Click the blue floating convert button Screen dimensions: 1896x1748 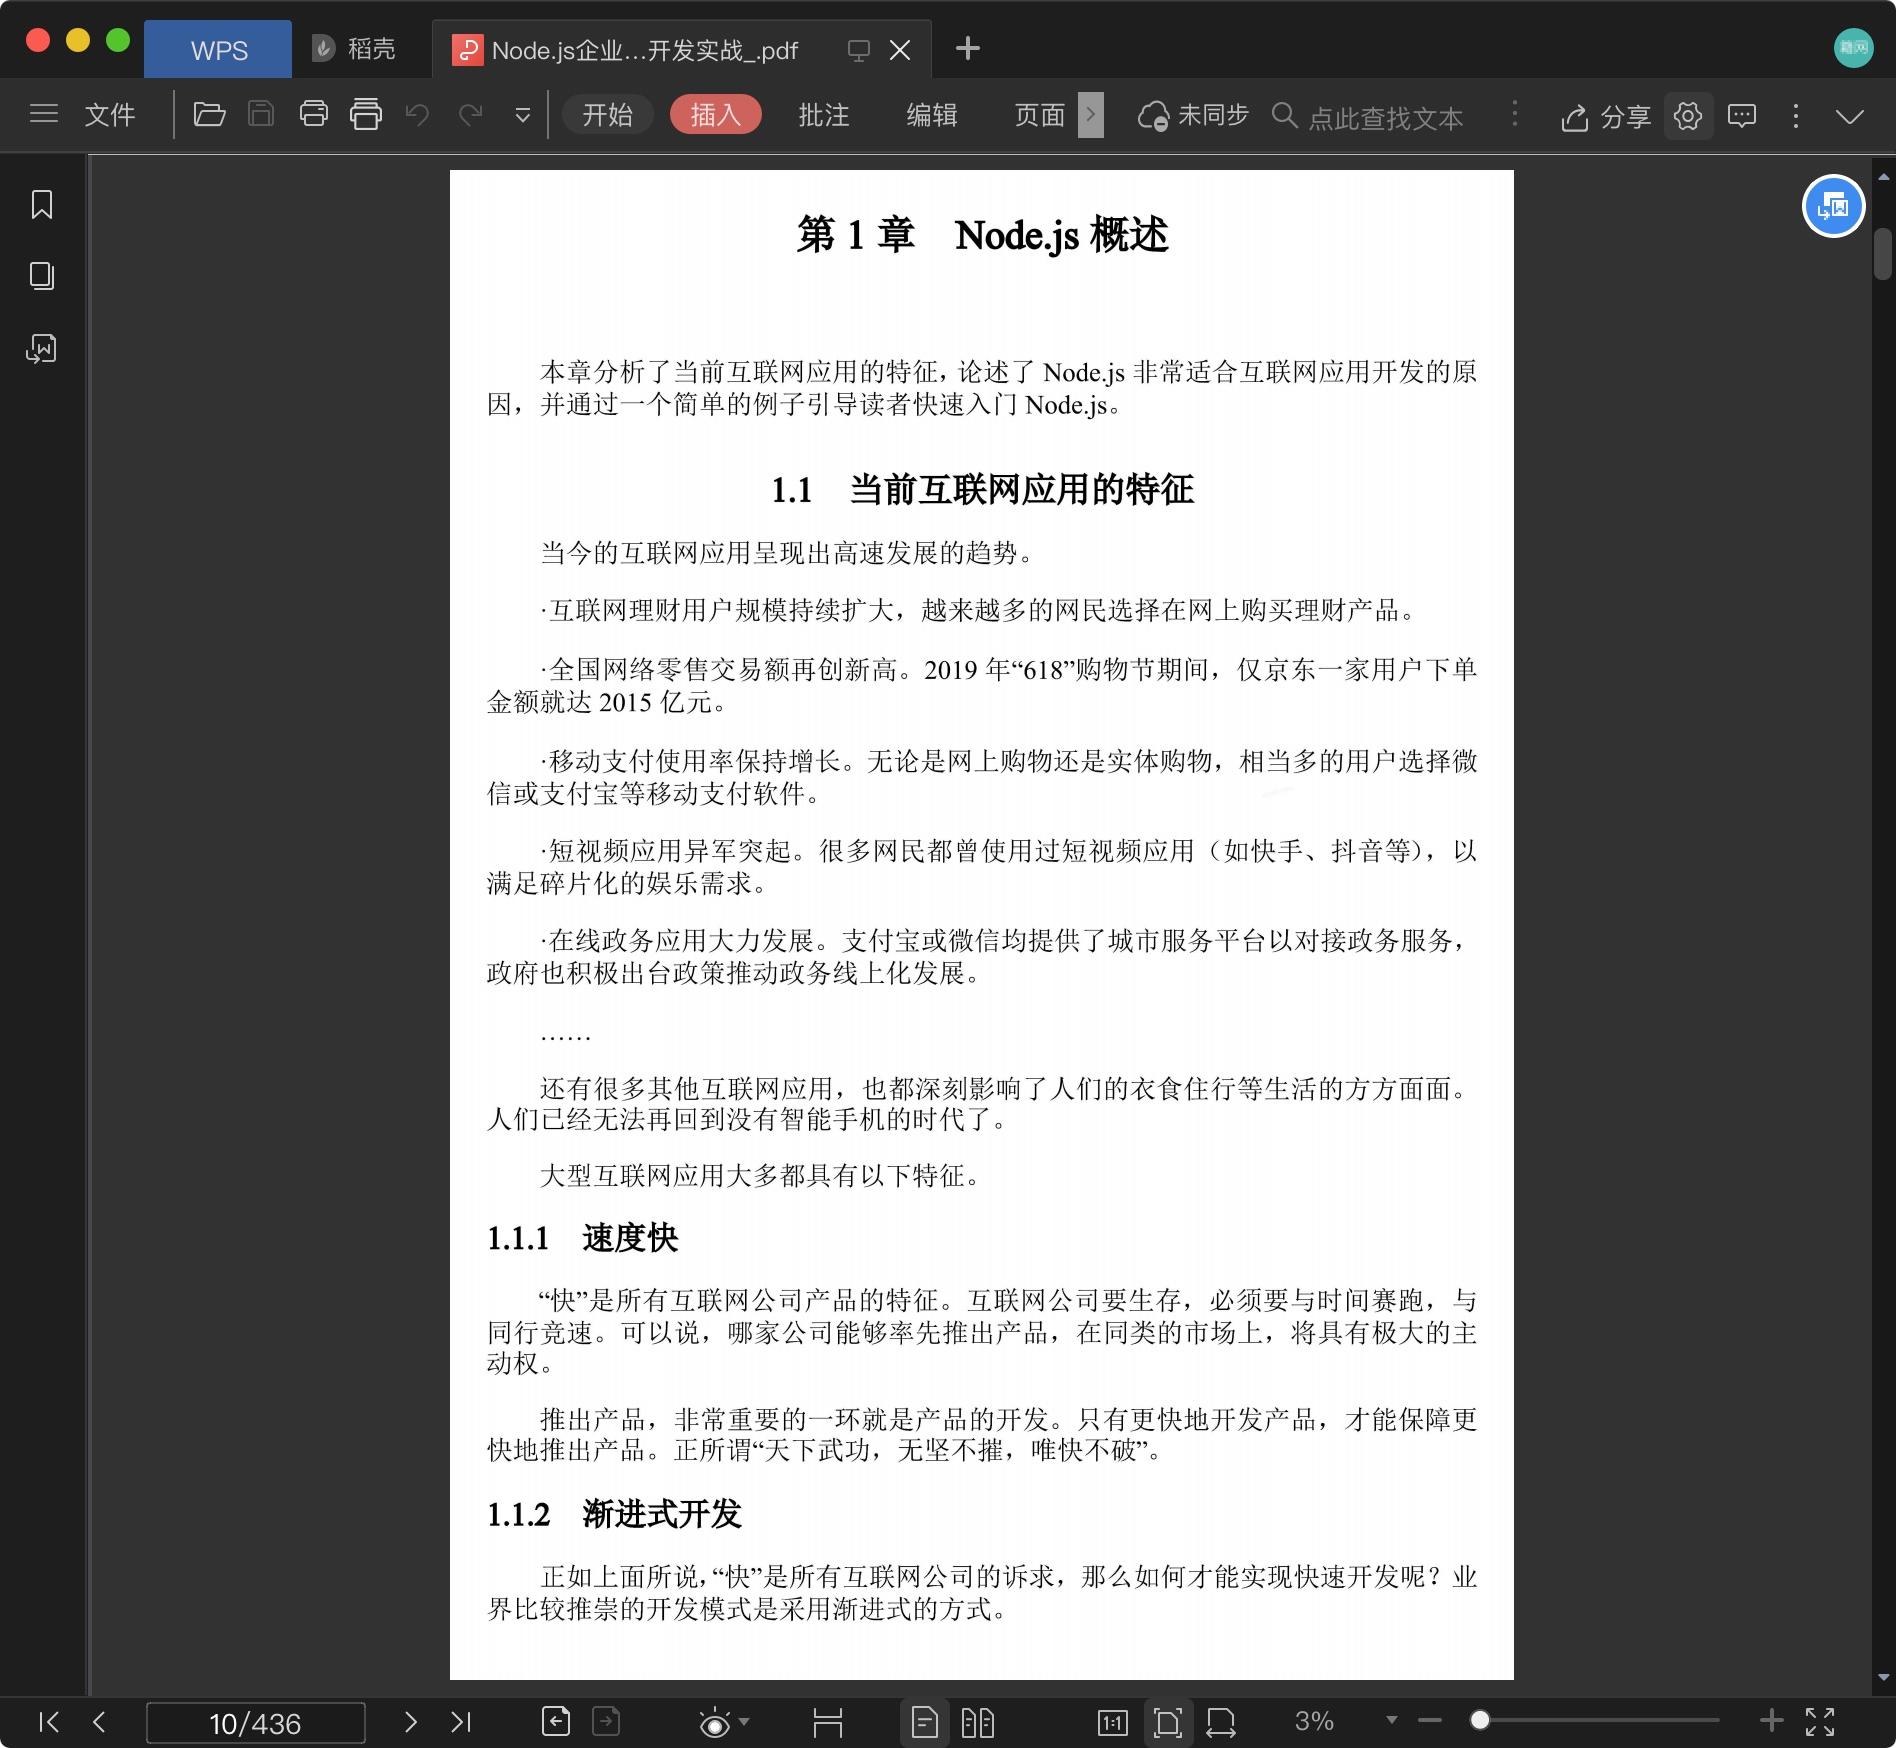click(x=1833, y=206)
